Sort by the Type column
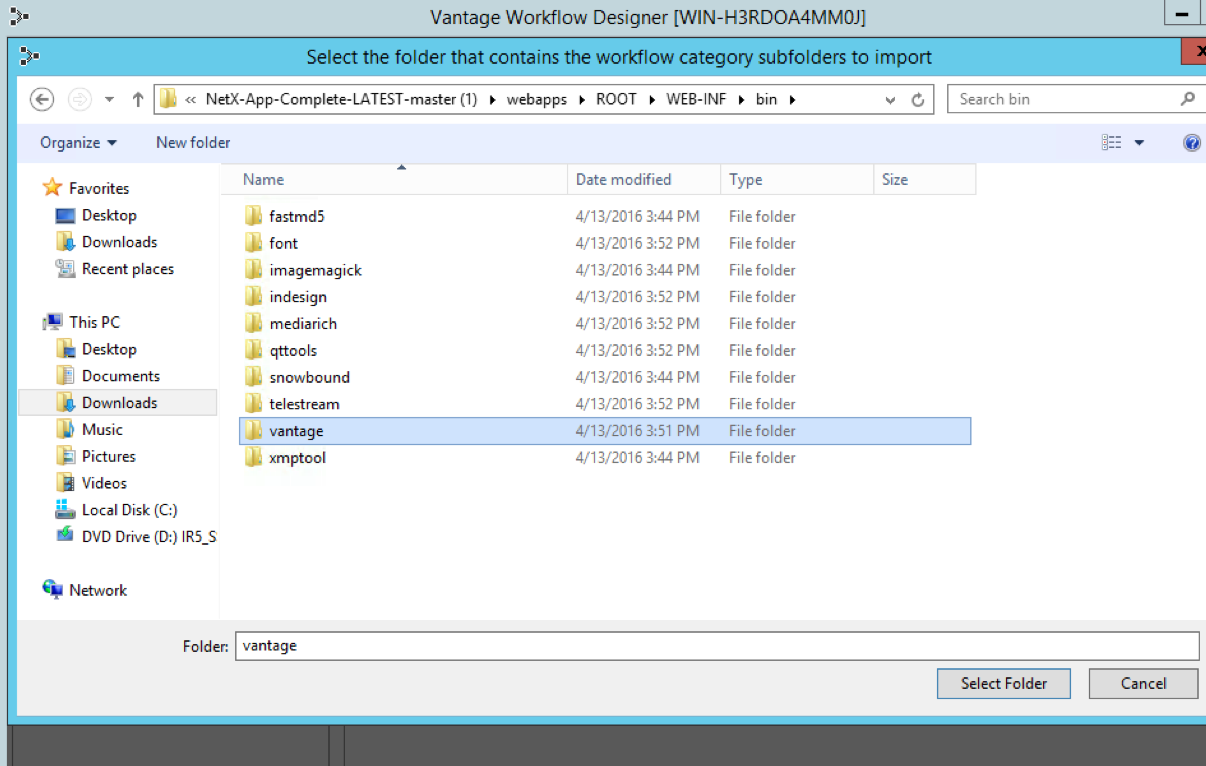 click(x=797, y=180)
